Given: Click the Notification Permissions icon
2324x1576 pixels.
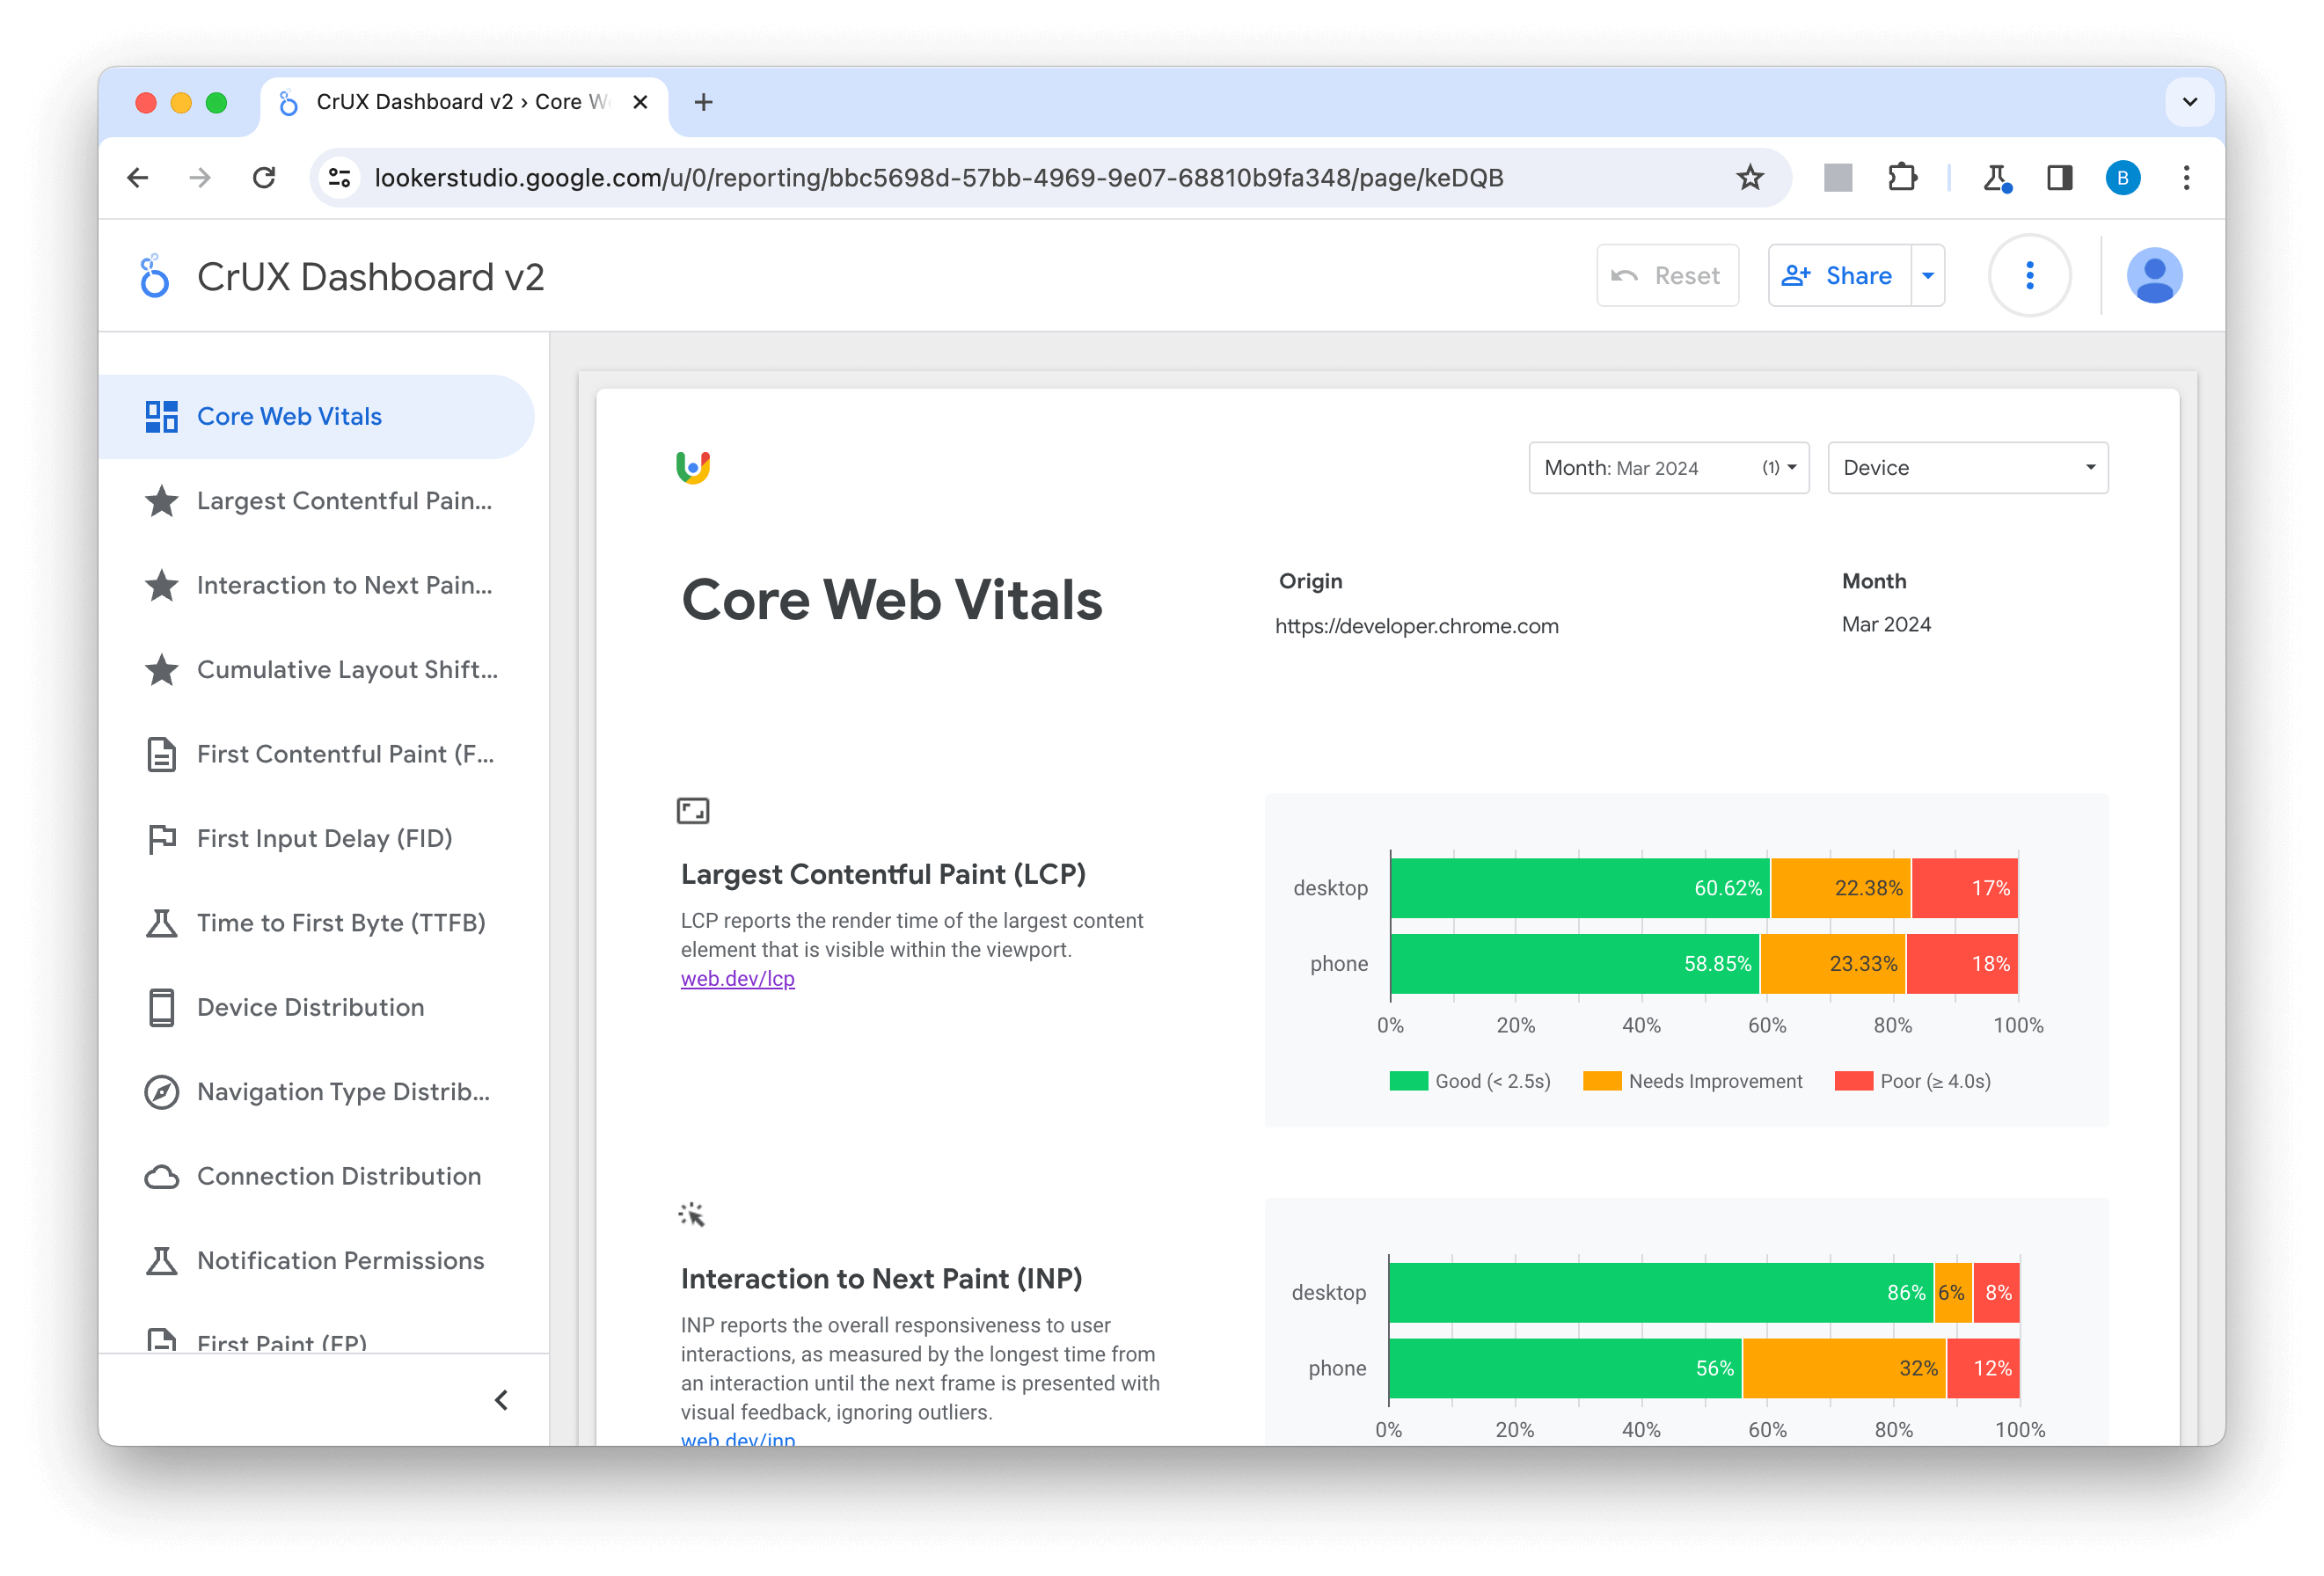Looking at the screenshot, I should tap(160, 1259).
